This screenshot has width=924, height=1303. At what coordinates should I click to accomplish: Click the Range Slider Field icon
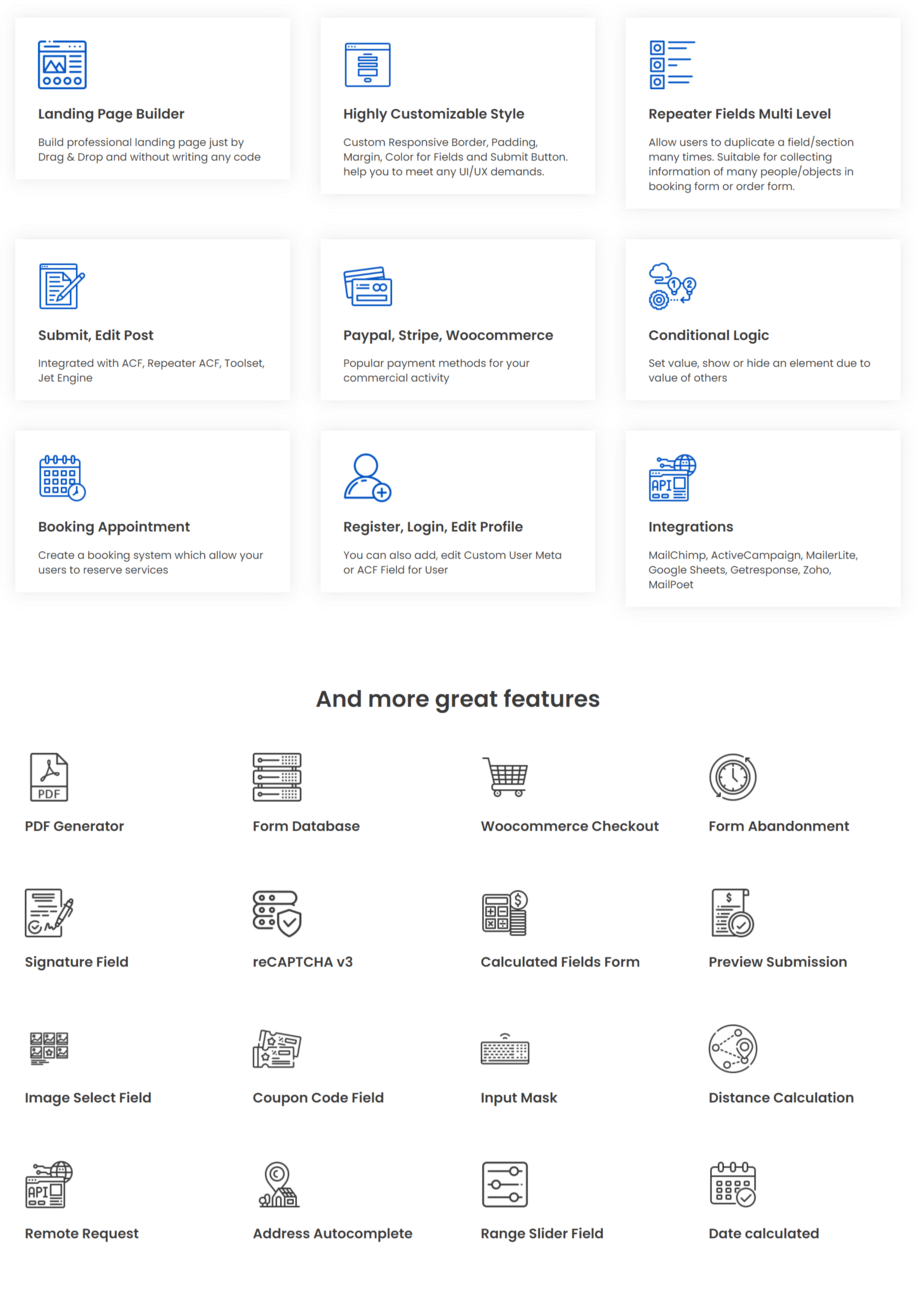tap(505, 1185)
